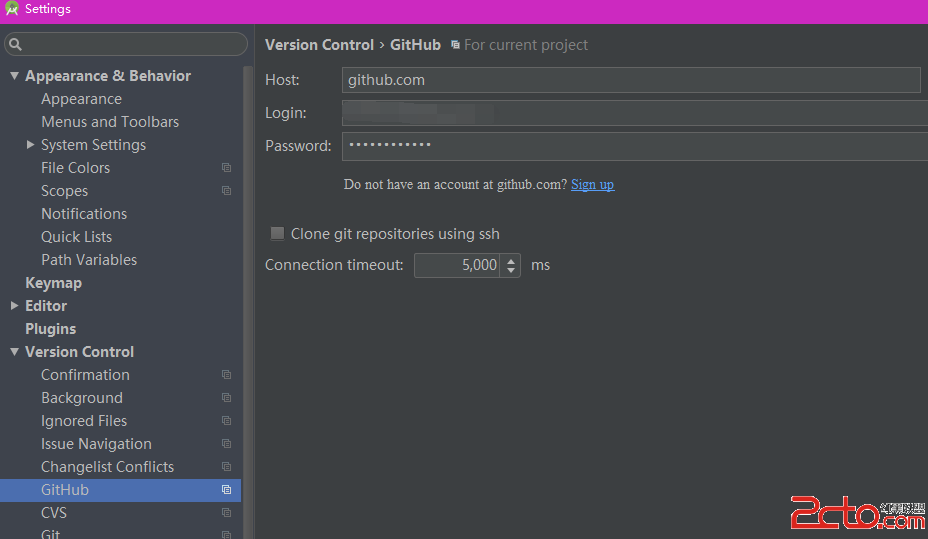928x539 pixels.
Task: Click the settings tree vertical scrollbar
Action: click(x=247, y=302)
